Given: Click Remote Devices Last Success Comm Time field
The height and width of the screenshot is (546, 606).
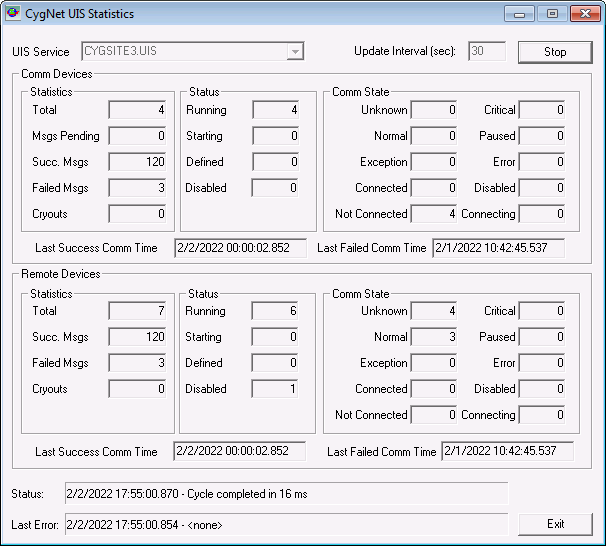Looking at the screenshot, I should point(240,451).
